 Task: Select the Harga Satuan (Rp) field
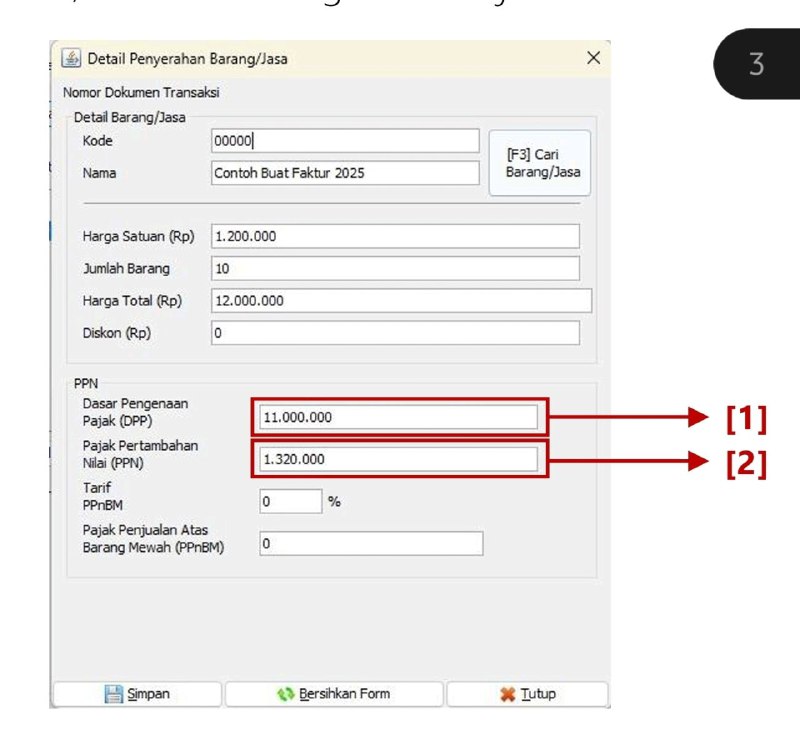[395, 236]
